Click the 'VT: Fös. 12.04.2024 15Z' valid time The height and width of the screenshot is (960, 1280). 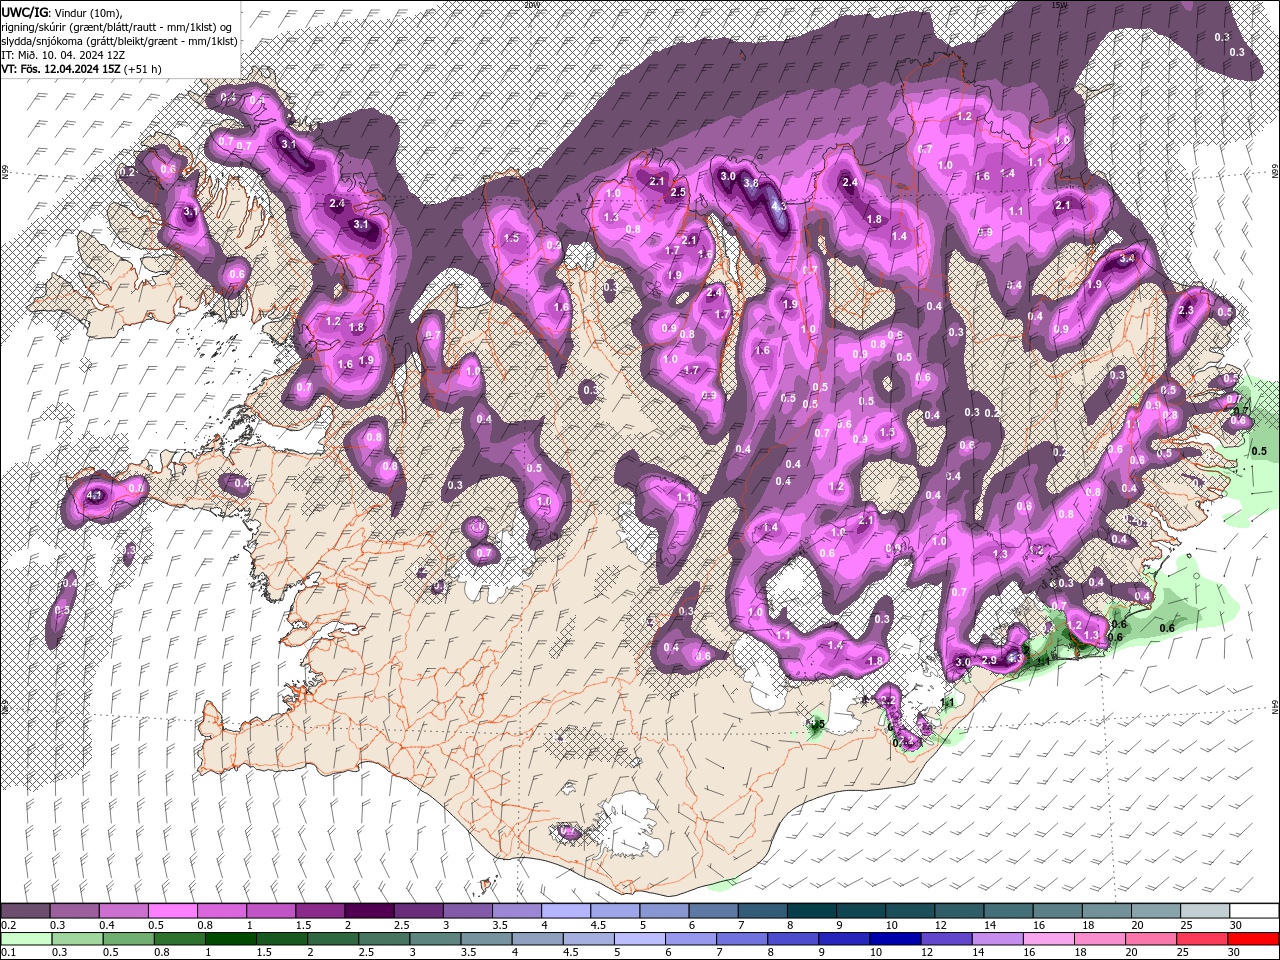pos(61,69)
